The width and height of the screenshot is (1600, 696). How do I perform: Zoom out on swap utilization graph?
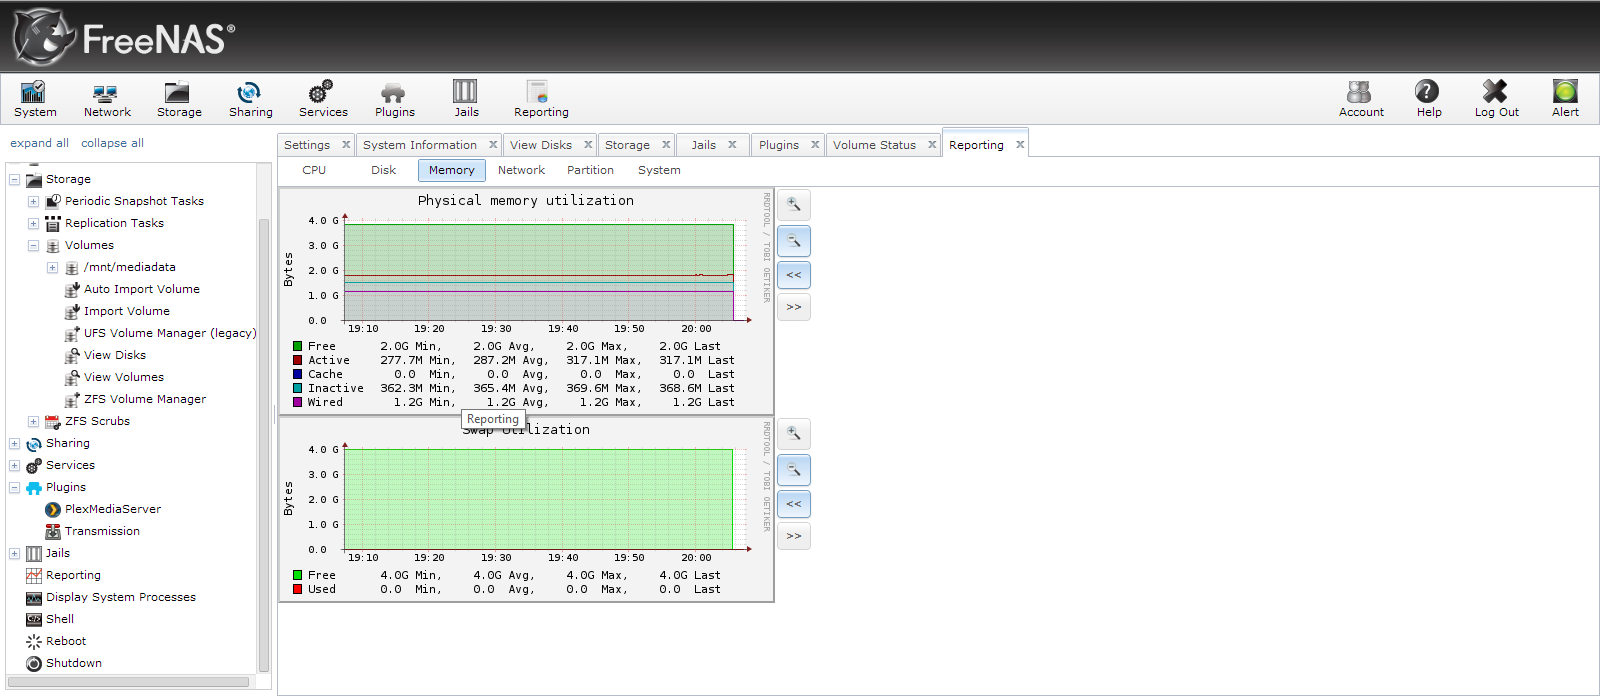pyautogui.click(x=794, y=470)
